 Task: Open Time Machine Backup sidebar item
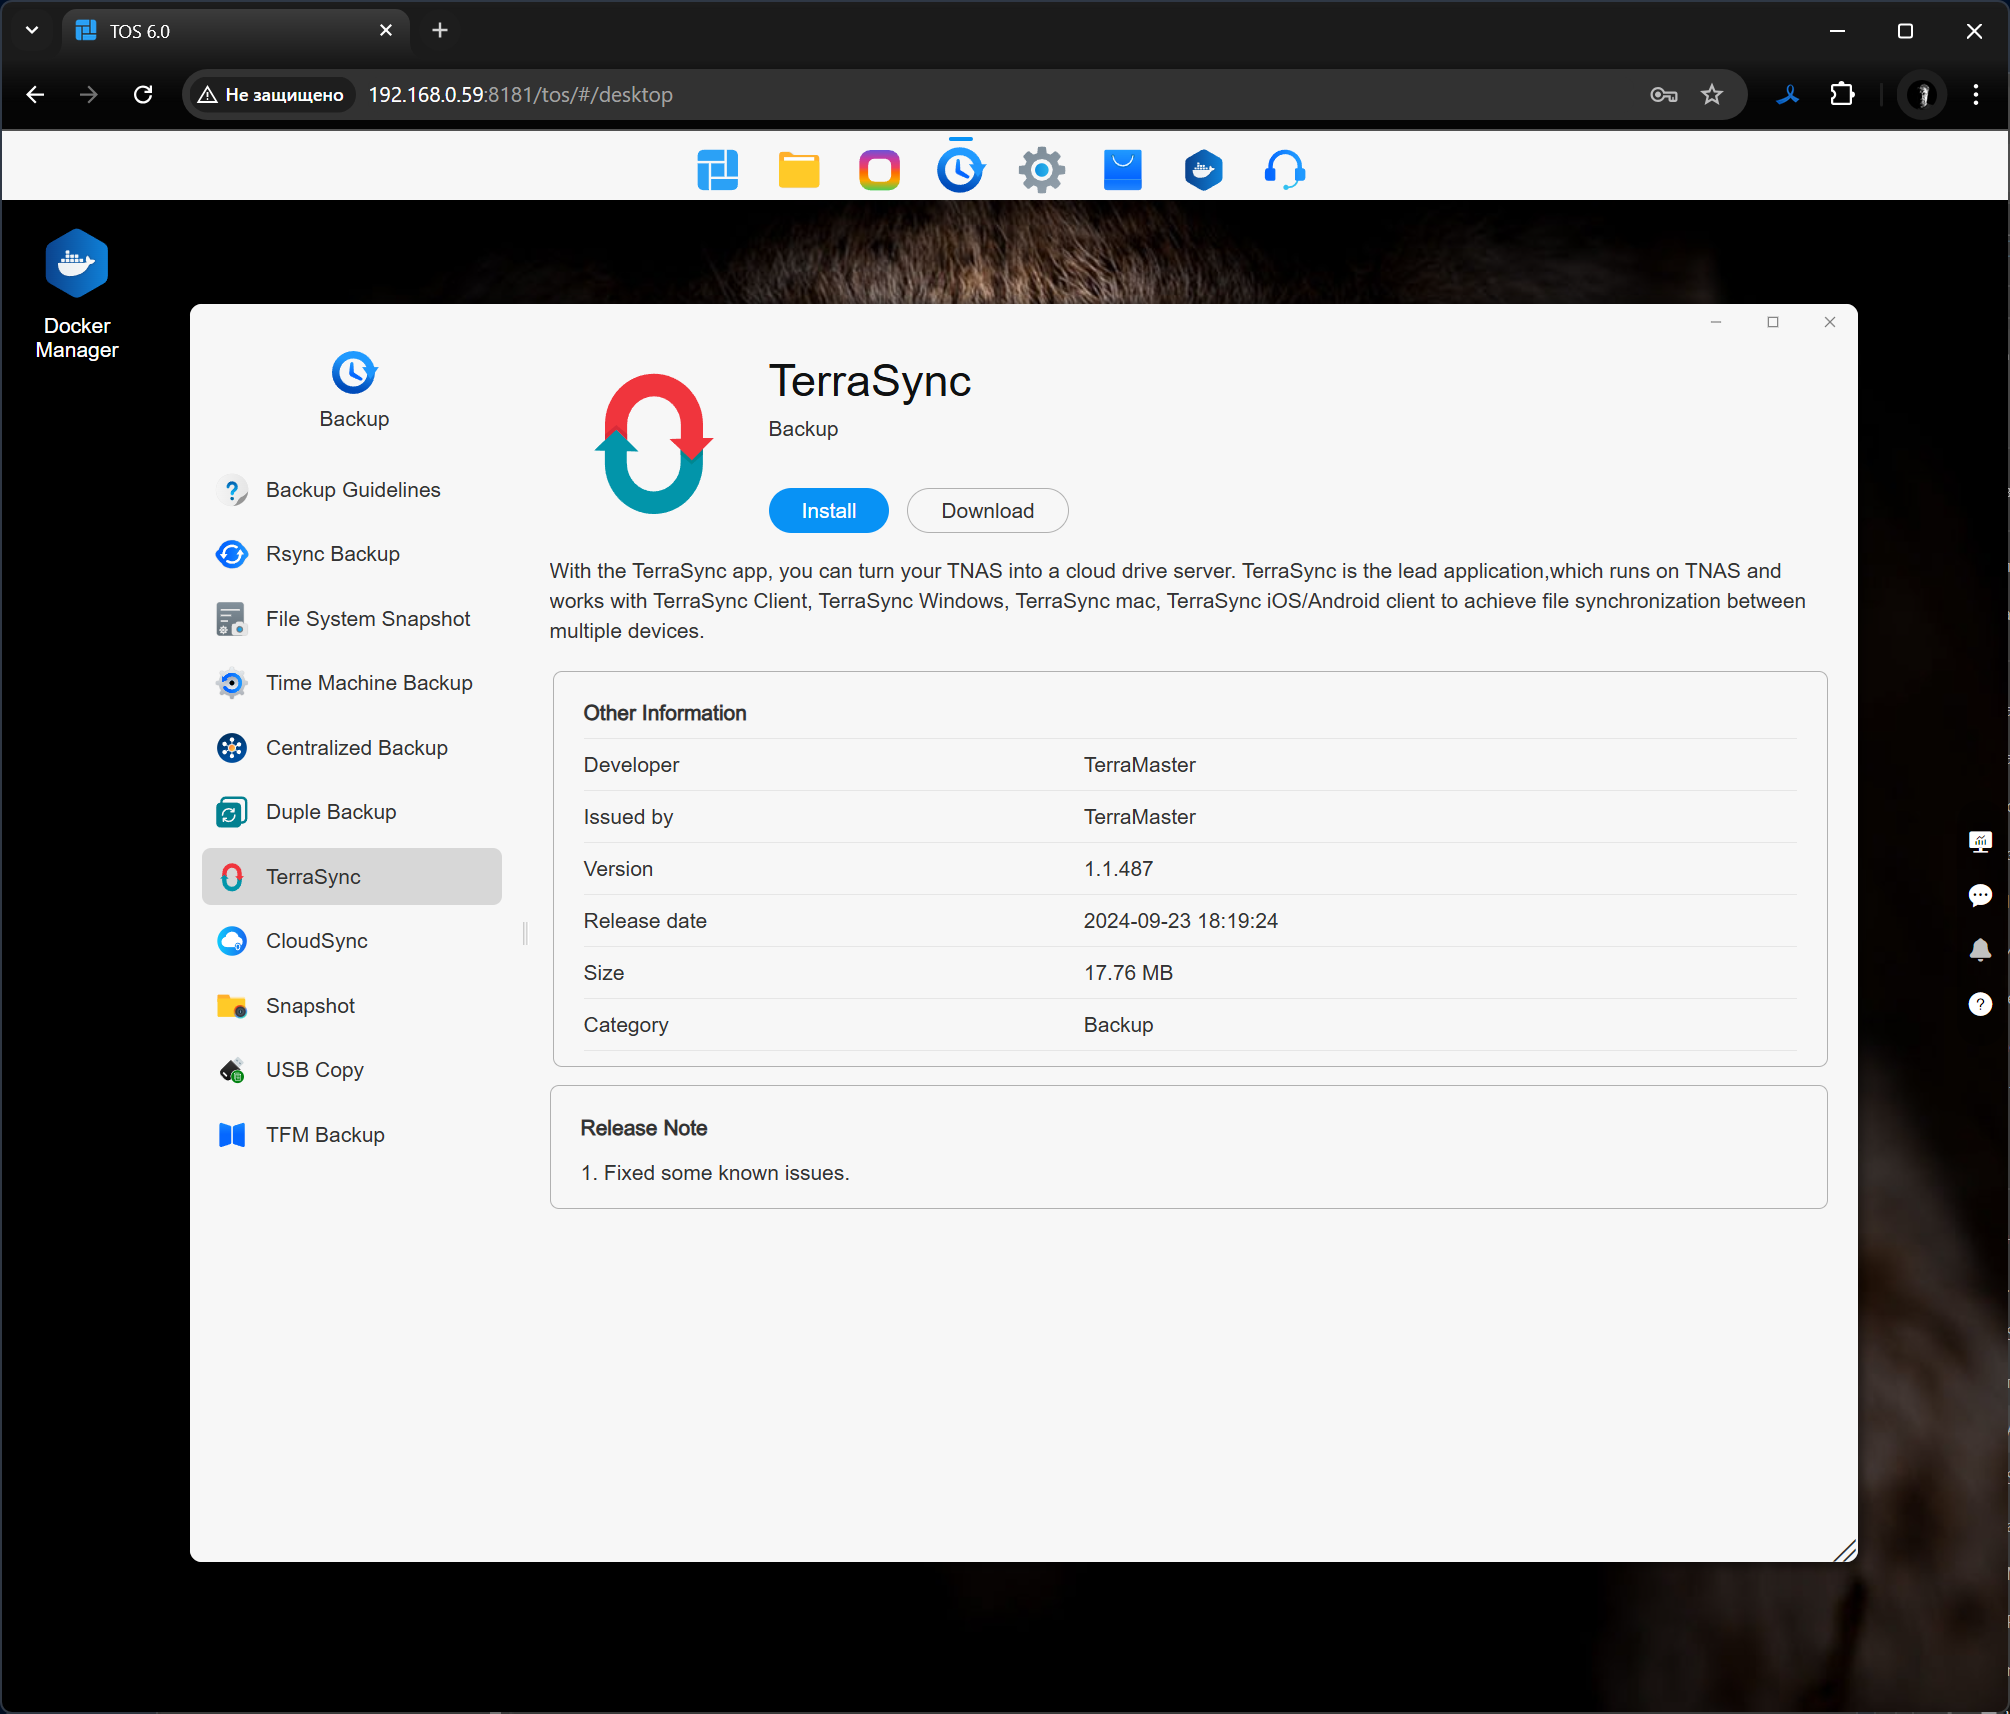[x=369, y=683]
